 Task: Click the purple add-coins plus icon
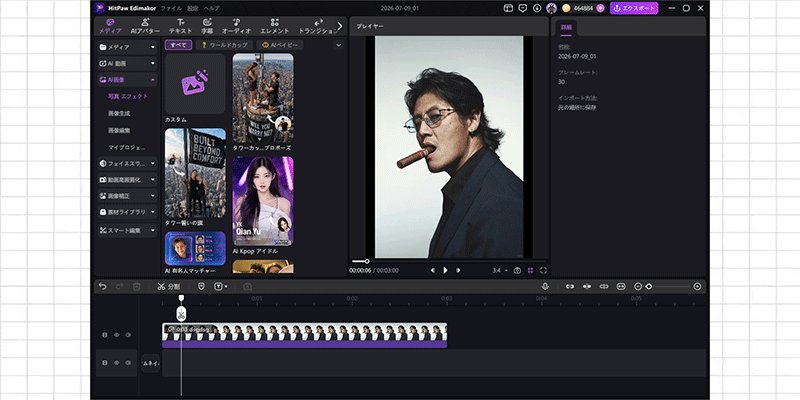click(x=600, y=8)
